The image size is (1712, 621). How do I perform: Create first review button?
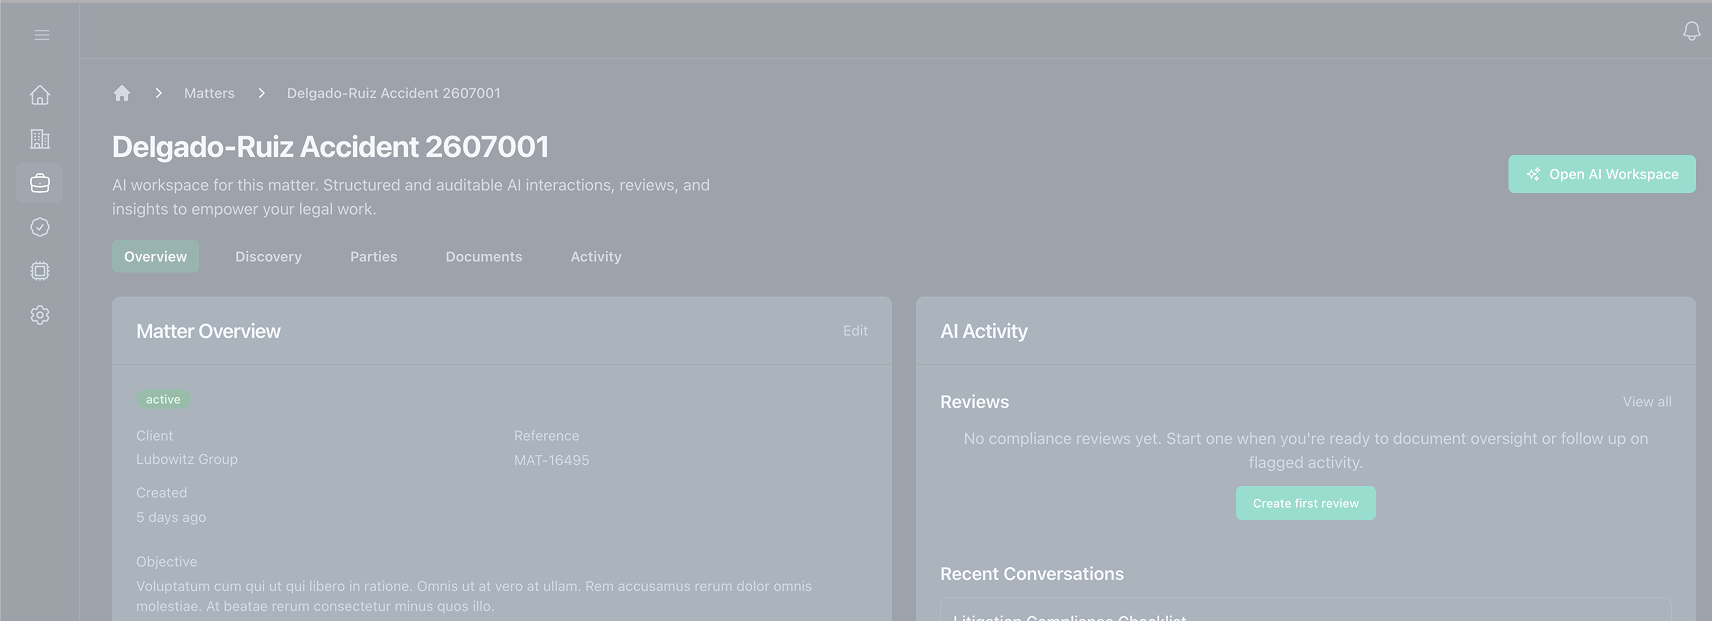point(1306,503)
